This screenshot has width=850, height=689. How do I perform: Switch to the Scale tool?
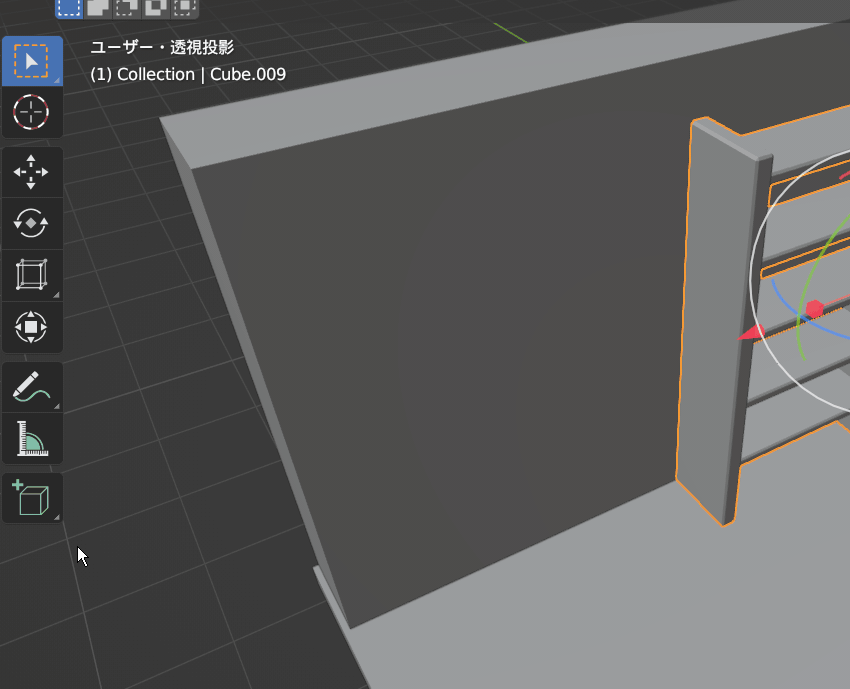(31, 275)
